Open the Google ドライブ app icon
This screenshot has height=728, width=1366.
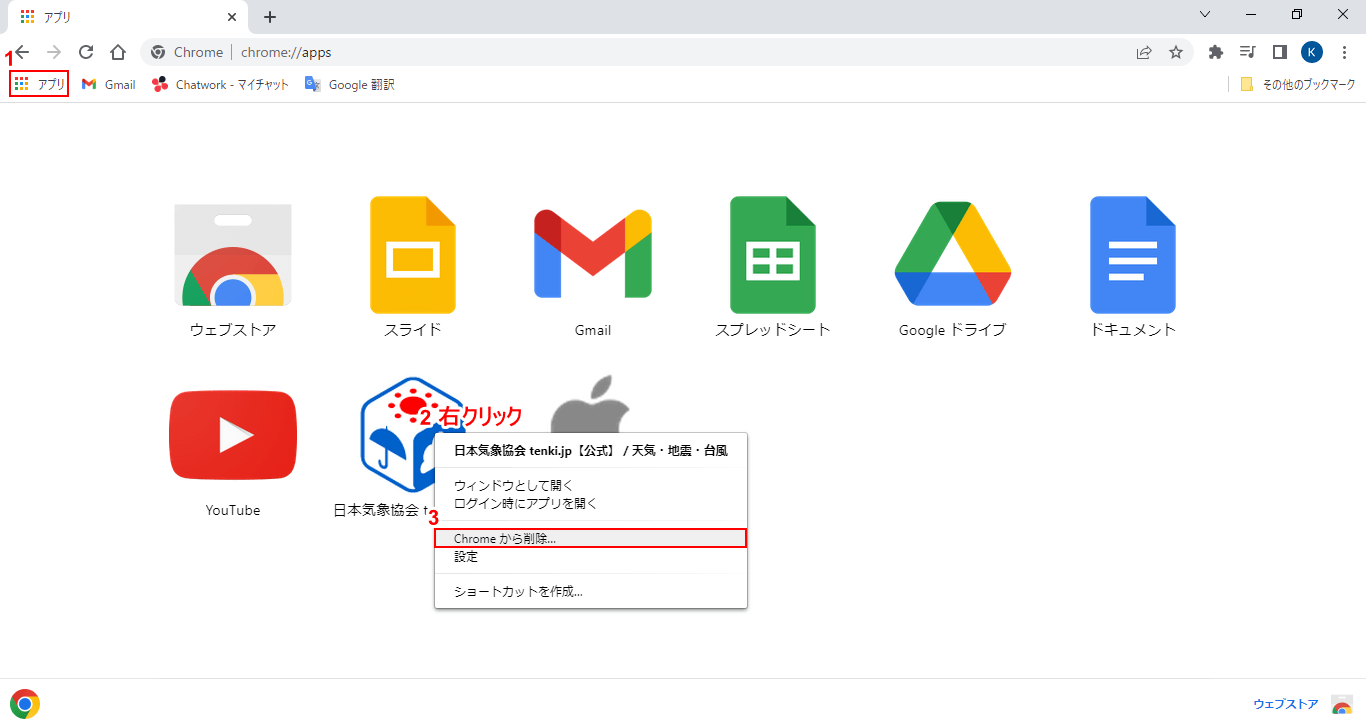(x=953, y=253)
